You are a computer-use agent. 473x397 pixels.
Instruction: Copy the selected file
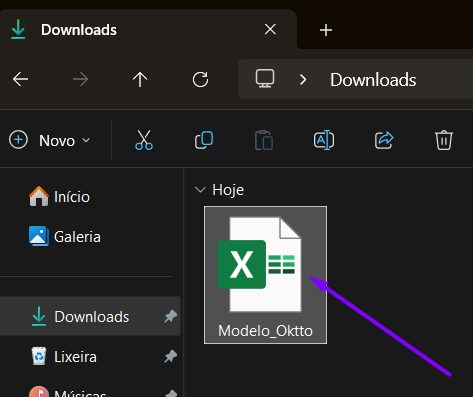(x=204, y=140)
